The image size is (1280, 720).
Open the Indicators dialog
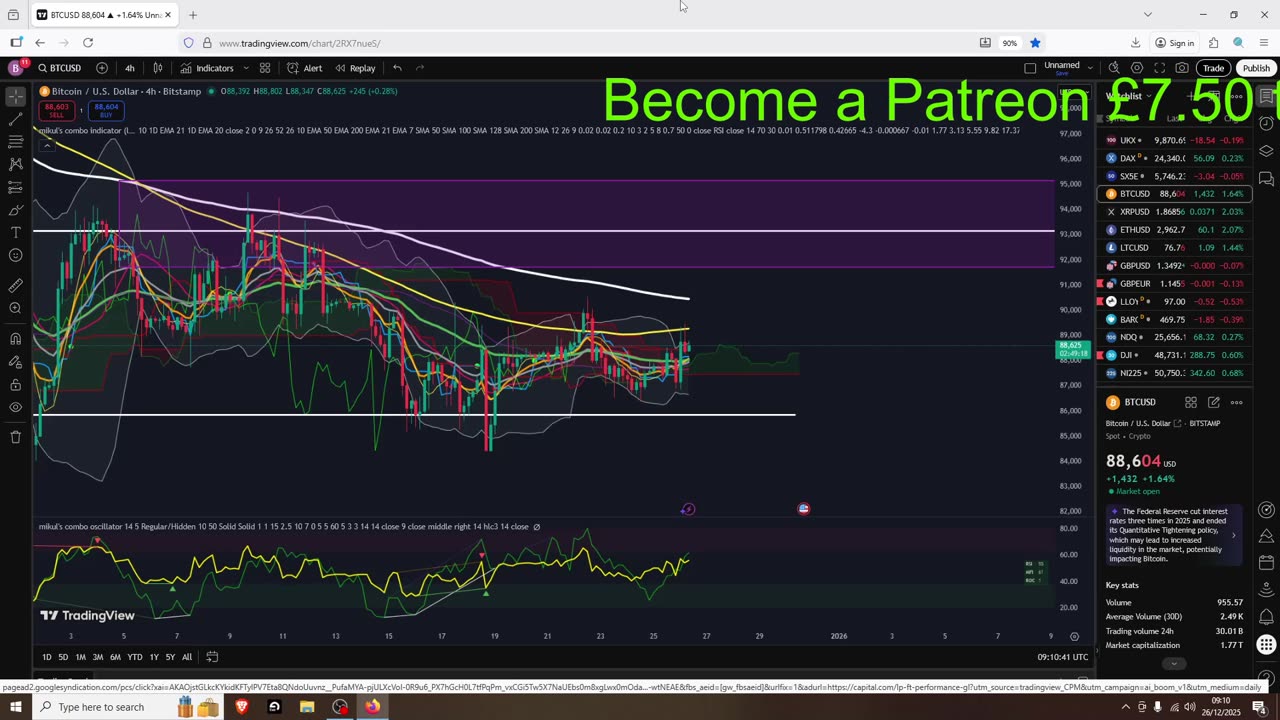point(207,68)
